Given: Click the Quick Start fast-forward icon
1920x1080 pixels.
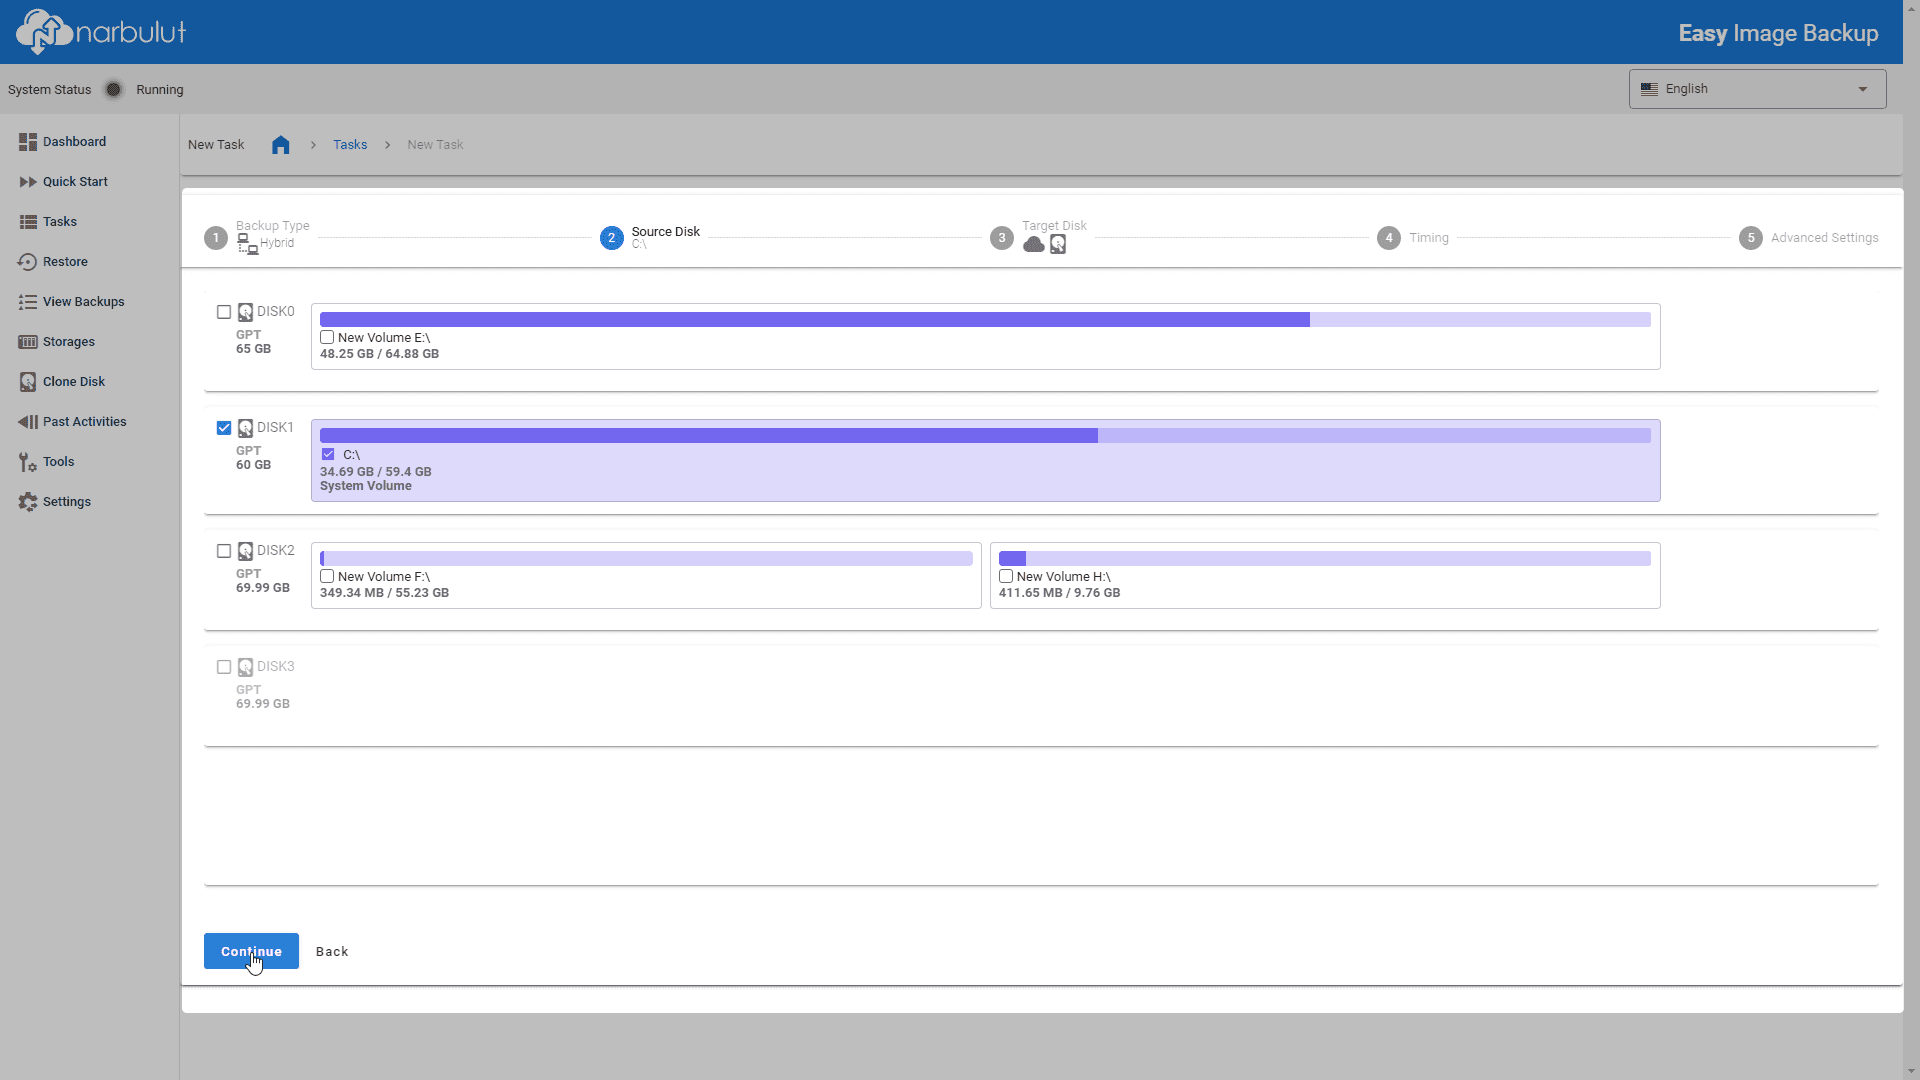Looking at the screenshot, I should coord(28,182).
